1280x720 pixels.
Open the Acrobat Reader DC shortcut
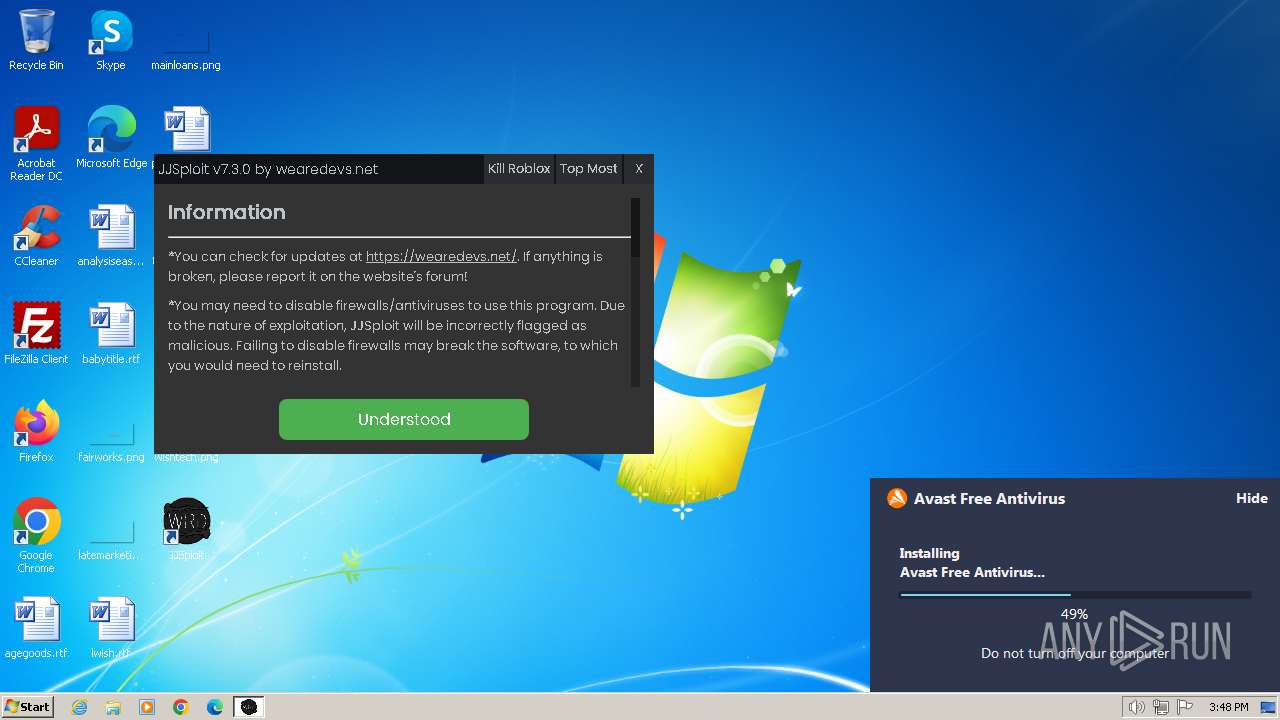pyautogui.click(x=36, y=143)
